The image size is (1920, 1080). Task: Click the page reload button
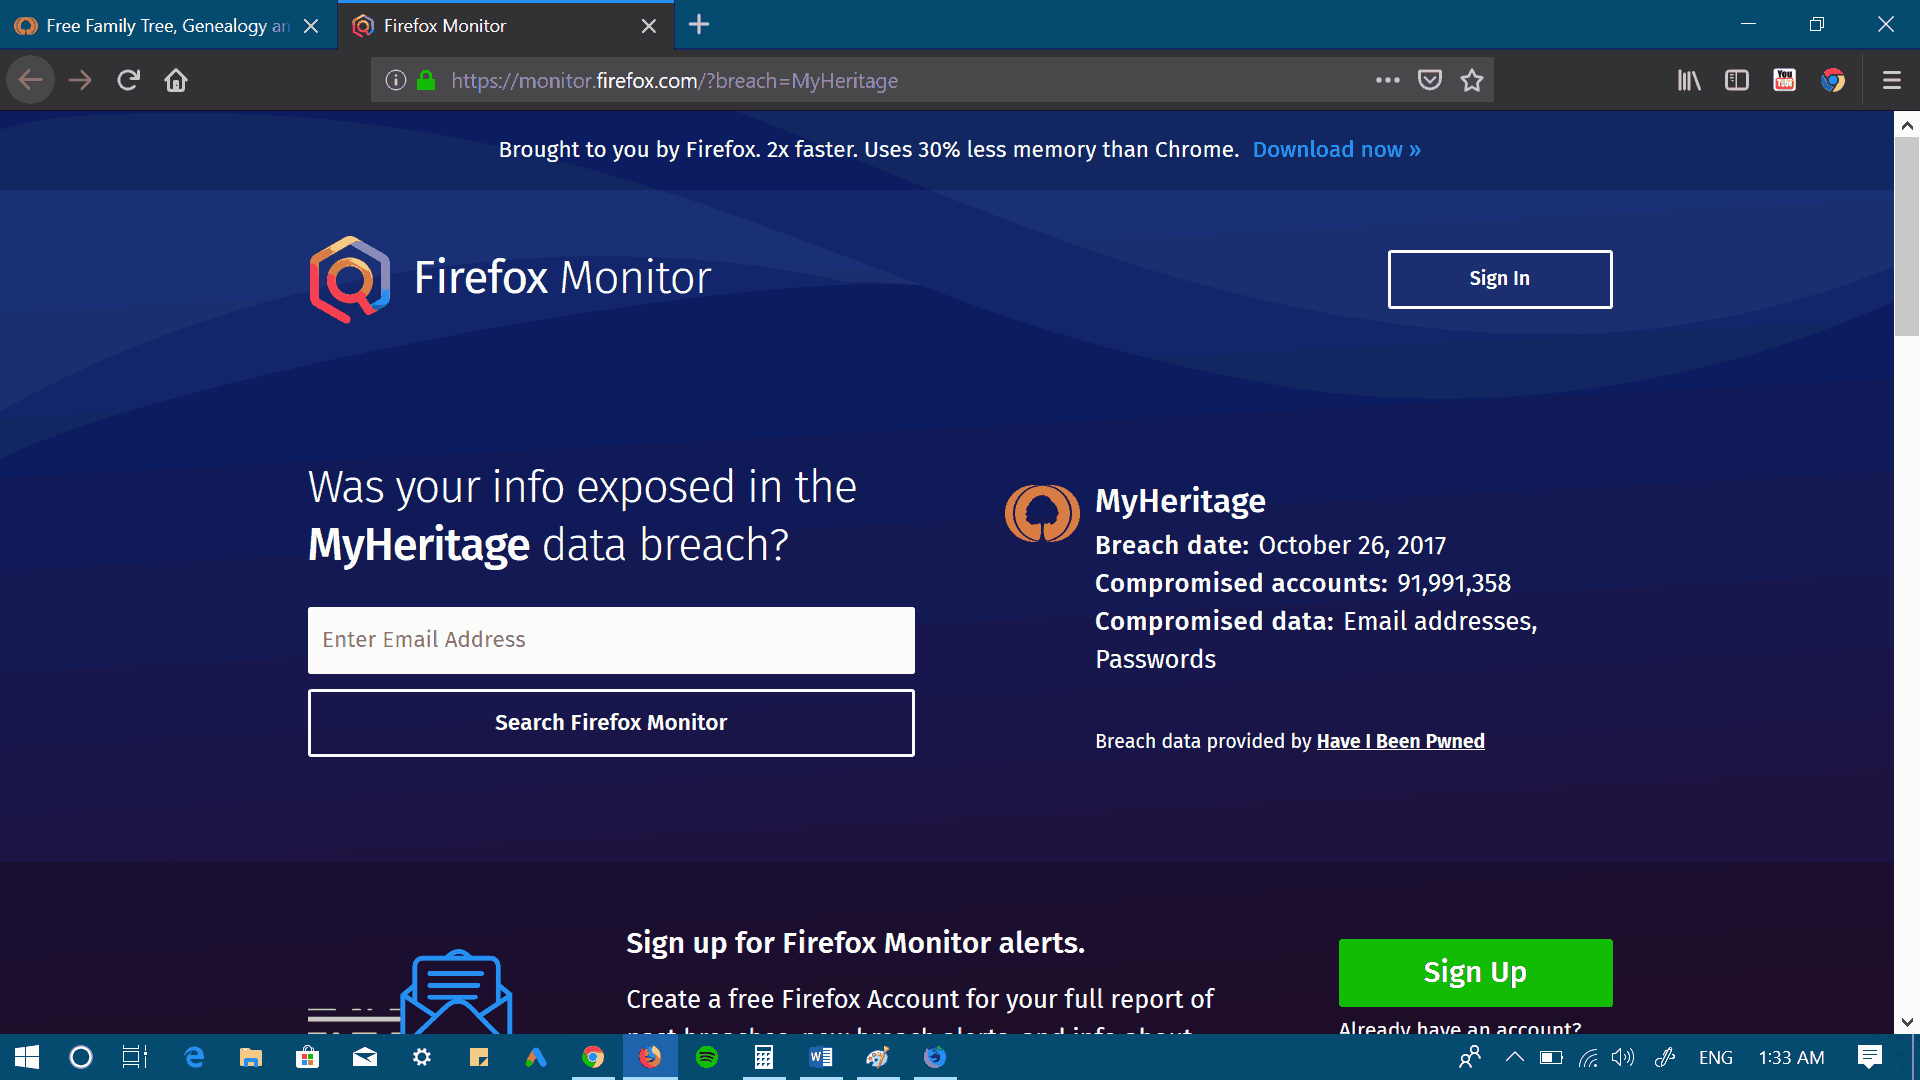pos(128,80)
